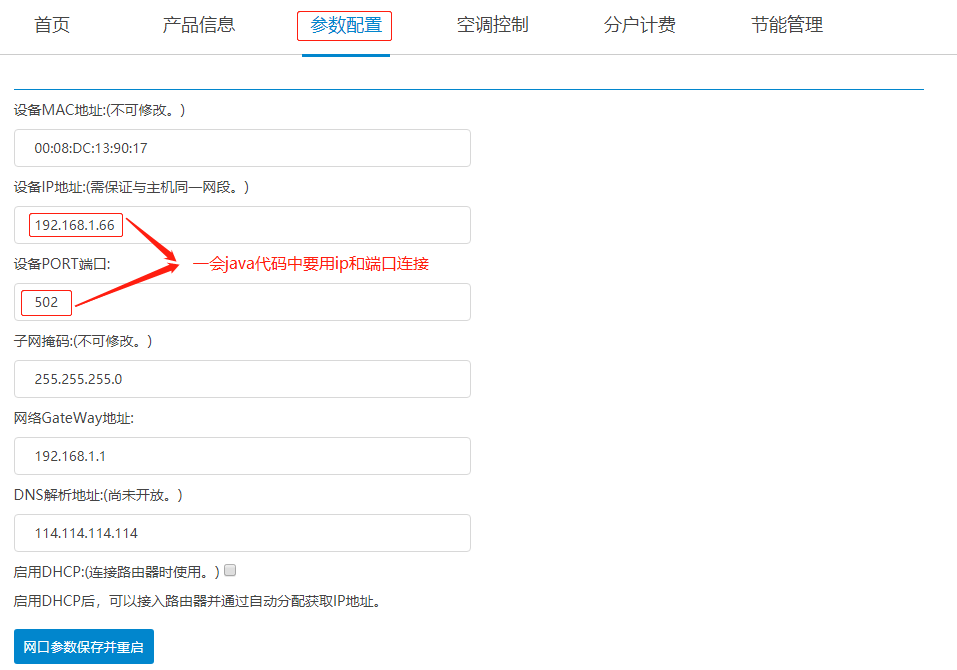The width and height of the screenshot is (957, 670).
Task: Focus the device IP field 192.168.1.66
Action: [242, 225]
